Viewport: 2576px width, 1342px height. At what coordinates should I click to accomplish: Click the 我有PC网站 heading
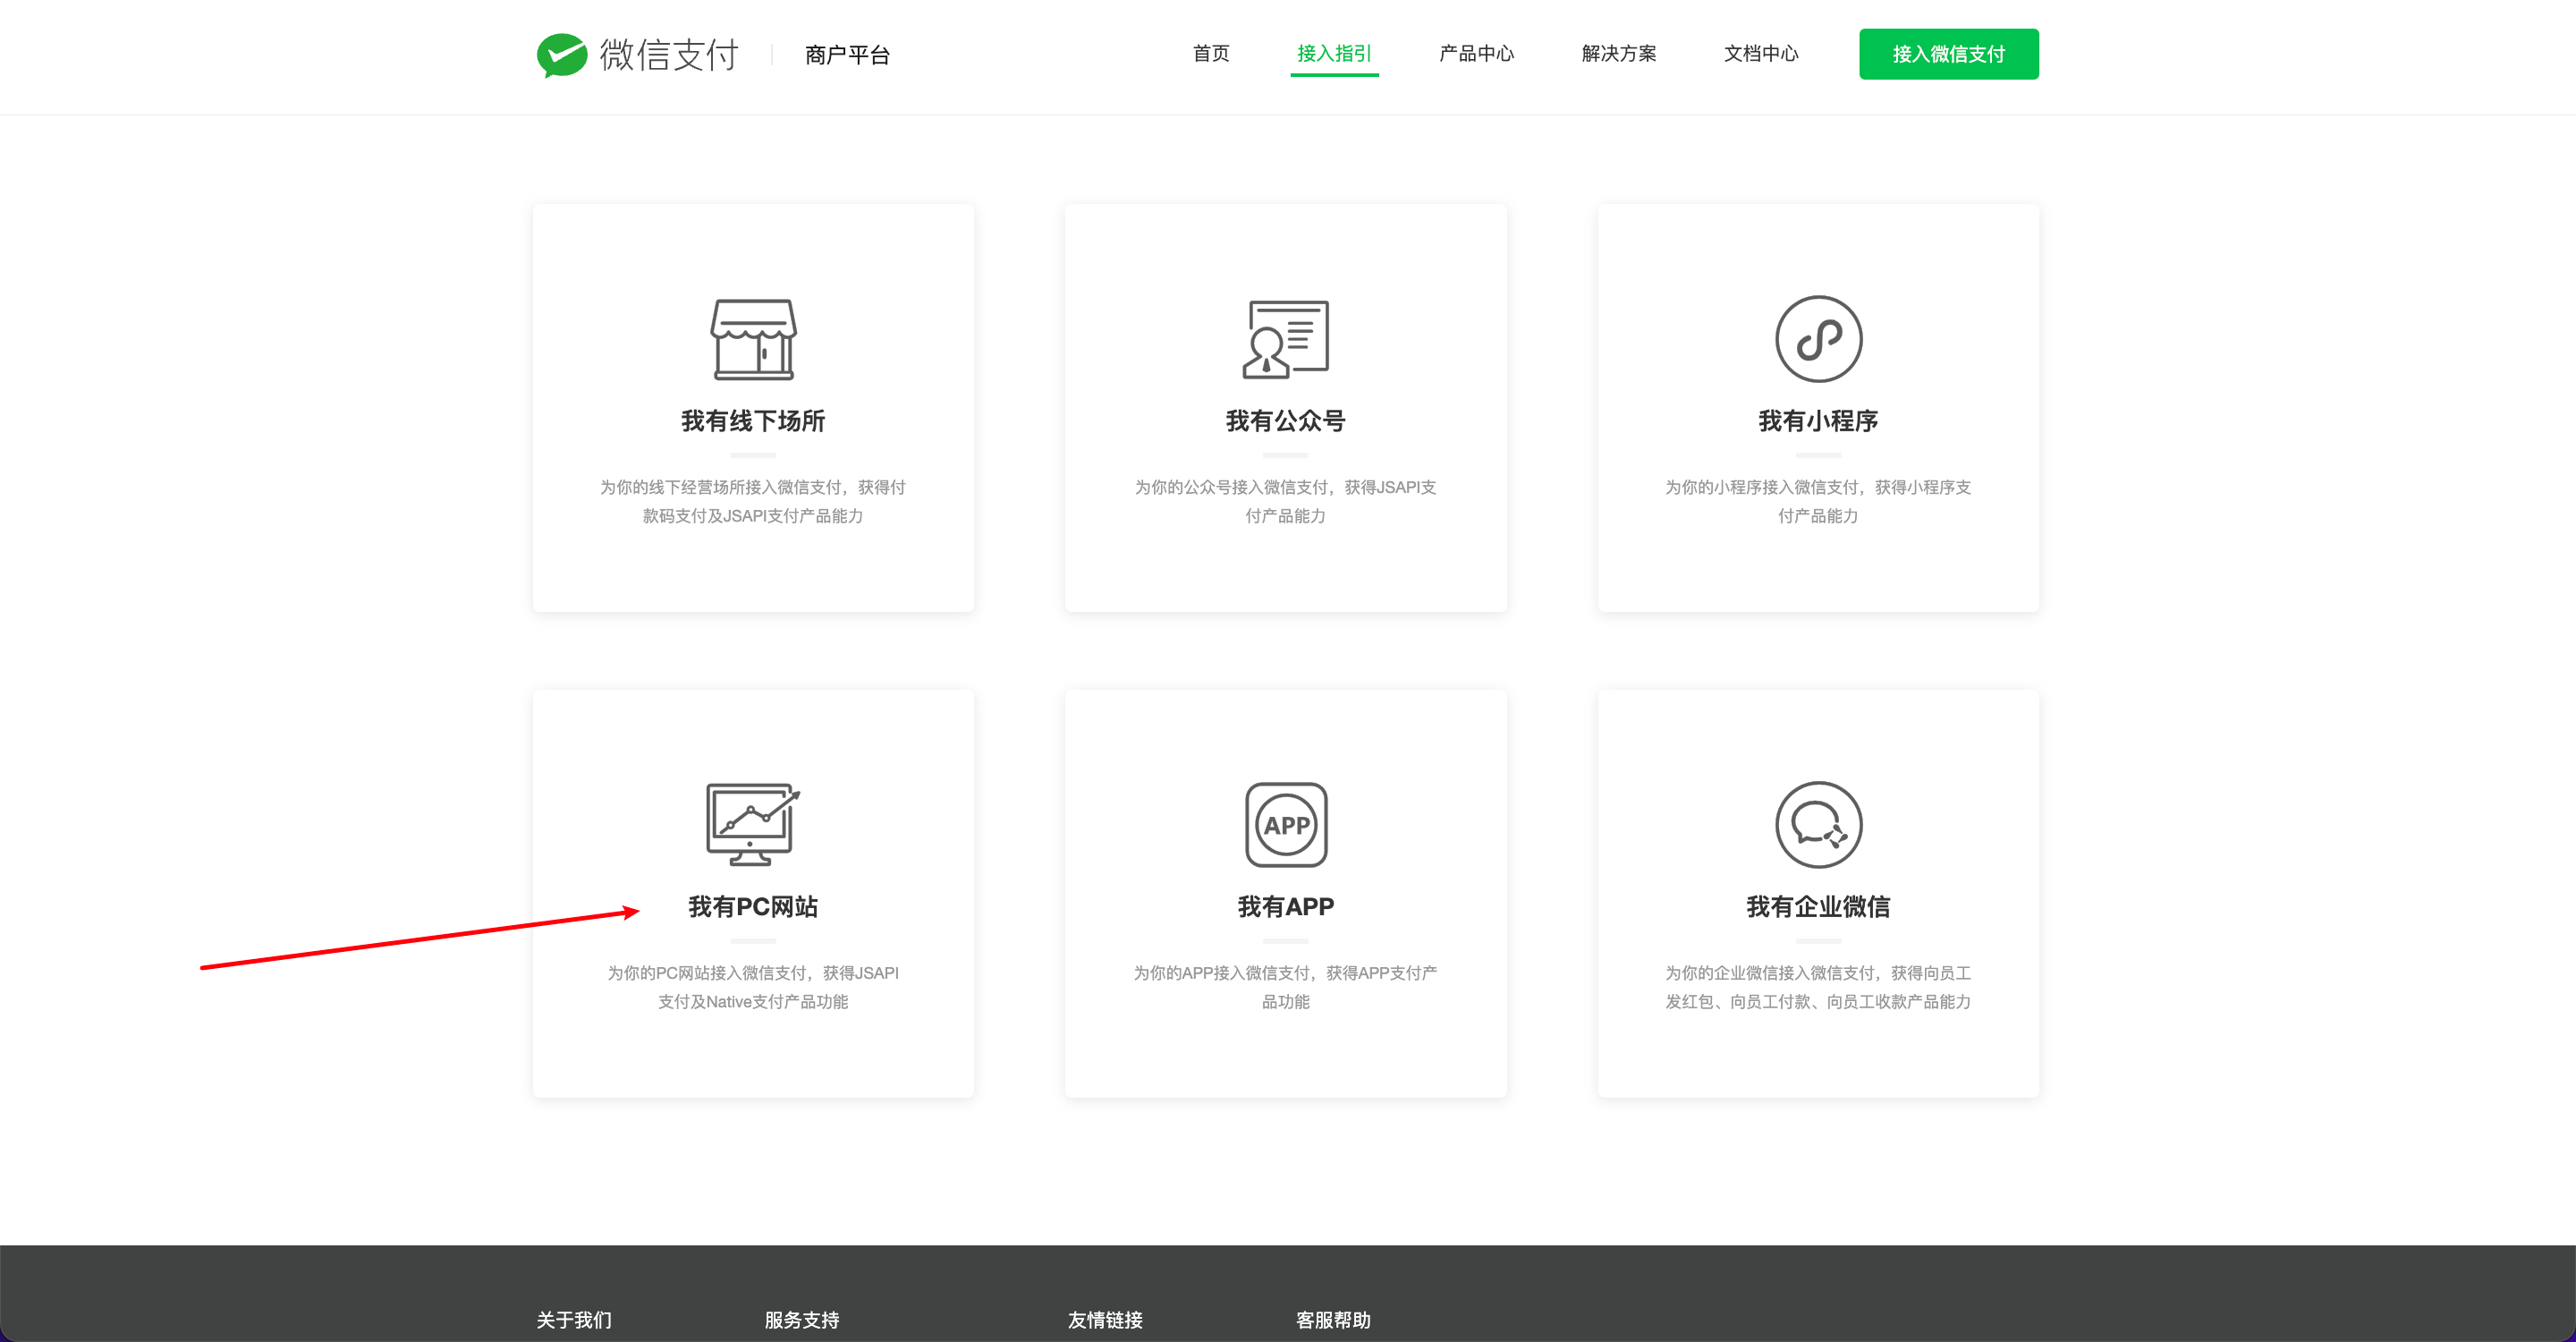[753, 906]
